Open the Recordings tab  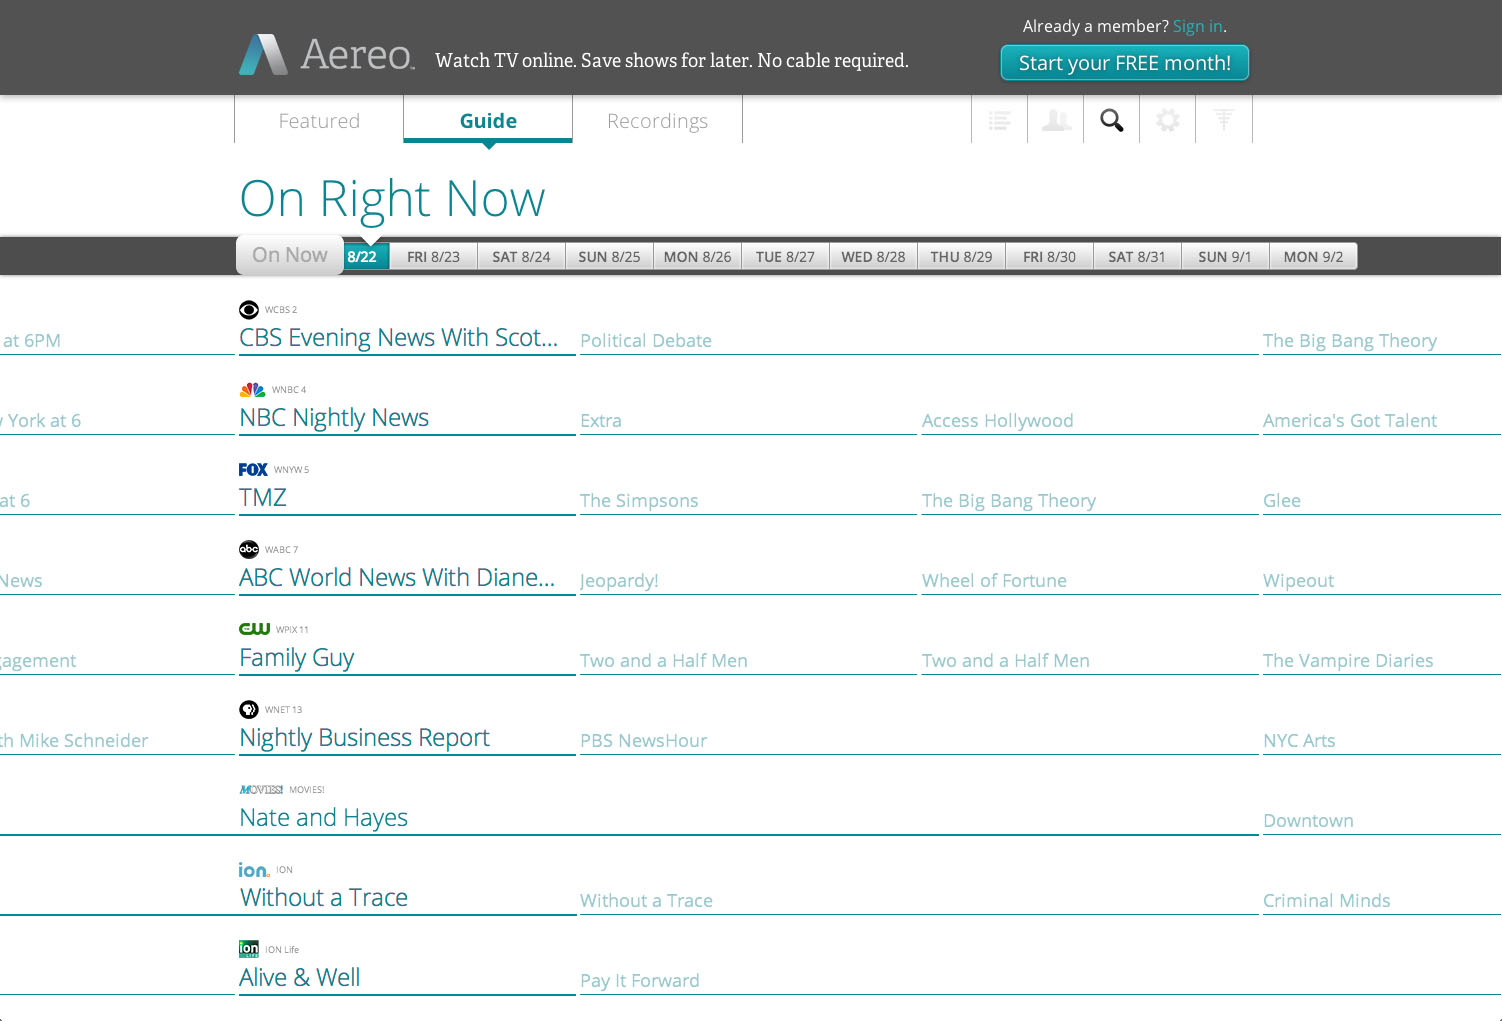point(657,121)
